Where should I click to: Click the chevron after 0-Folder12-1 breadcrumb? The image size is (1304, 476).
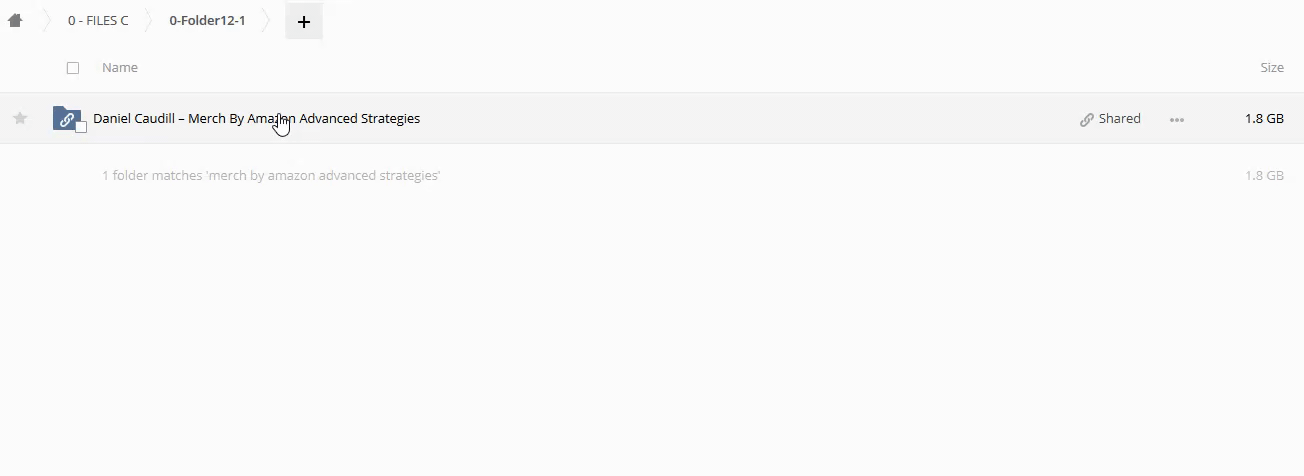pos(266,20)
